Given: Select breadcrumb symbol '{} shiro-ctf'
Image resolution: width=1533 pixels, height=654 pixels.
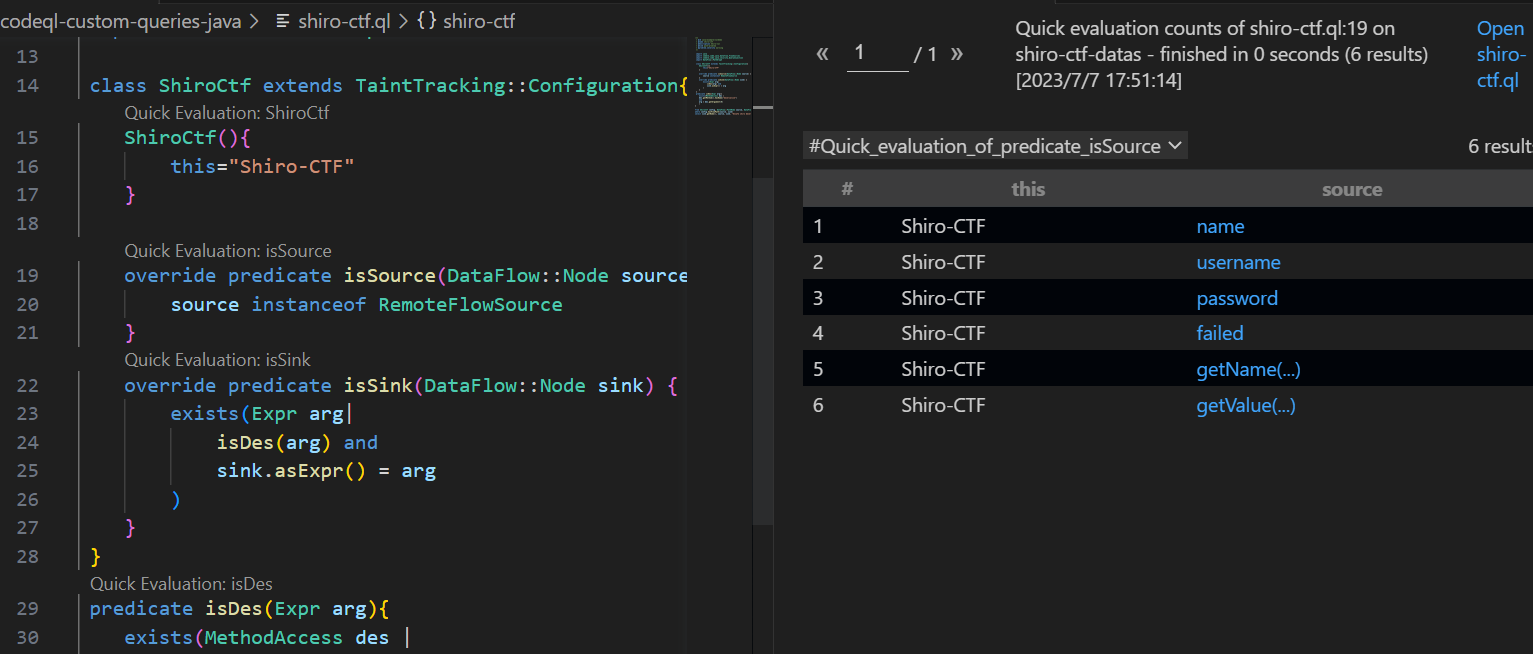Looking at the screenshot, I should click(466, 20).
